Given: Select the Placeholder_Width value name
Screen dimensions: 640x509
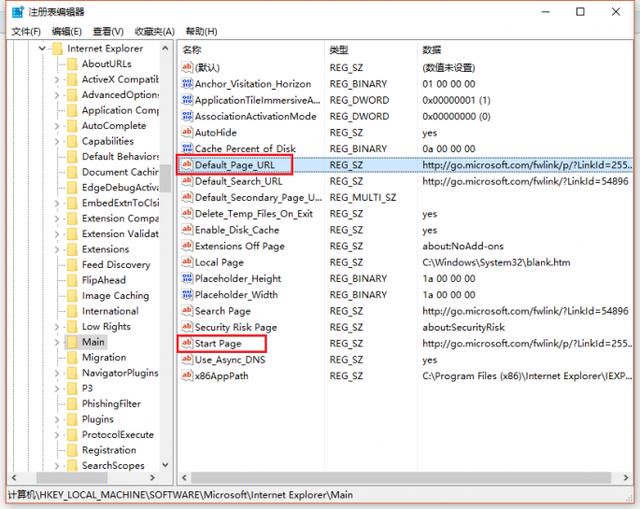Looking at the screenshot, I should [236, 295].
